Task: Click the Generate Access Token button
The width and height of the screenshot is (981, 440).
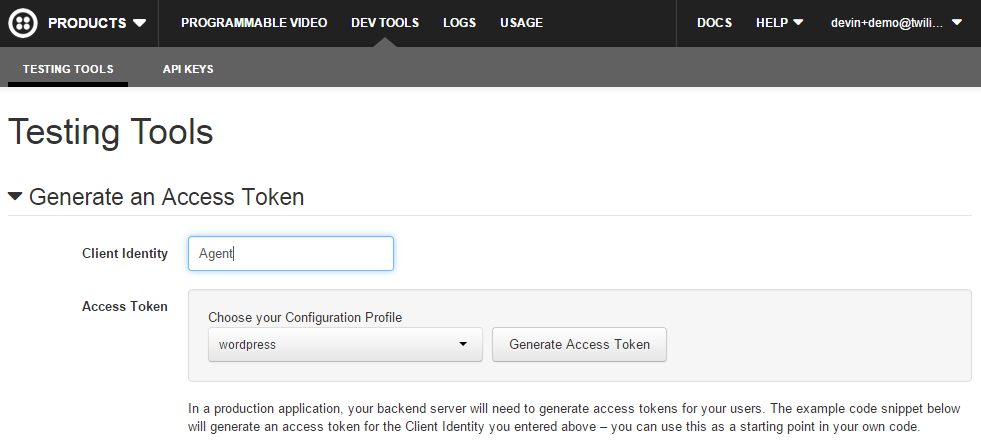Action: [579, 344]
